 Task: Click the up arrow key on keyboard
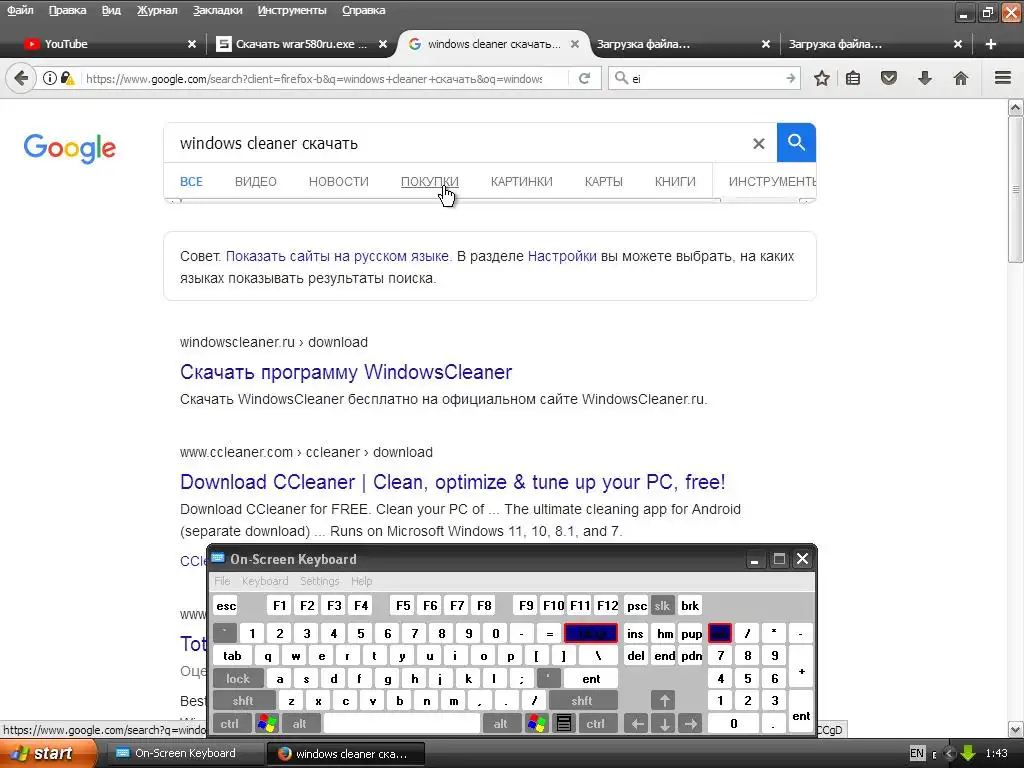(x=664, y=701)
